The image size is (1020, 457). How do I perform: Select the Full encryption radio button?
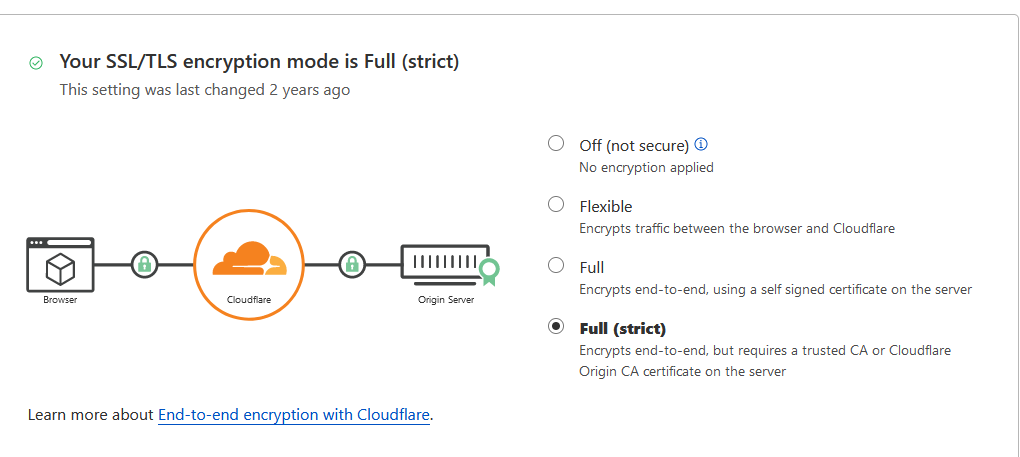[x=556, y=265]
